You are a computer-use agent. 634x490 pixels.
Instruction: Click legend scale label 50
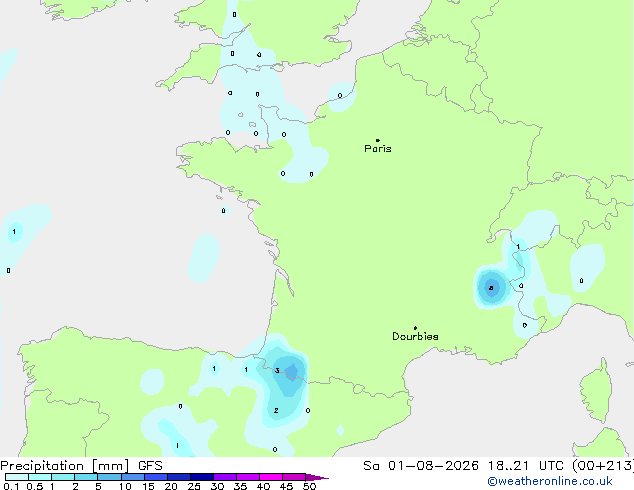(309, 486)
